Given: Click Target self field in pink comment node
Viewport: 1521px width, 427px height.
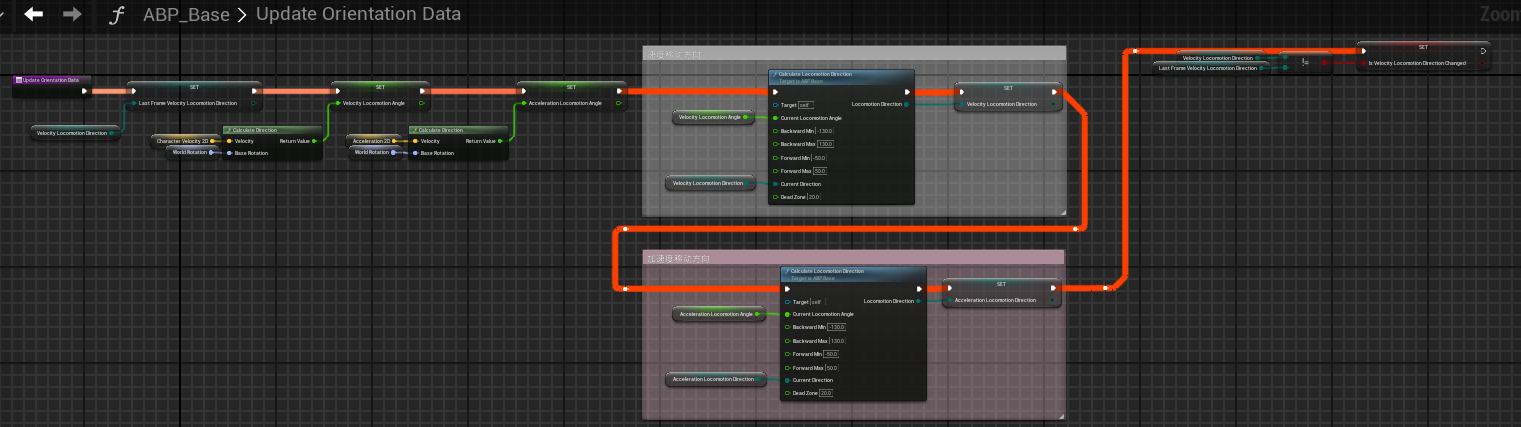Looking at the screenshot, I should tap(817, 301).
